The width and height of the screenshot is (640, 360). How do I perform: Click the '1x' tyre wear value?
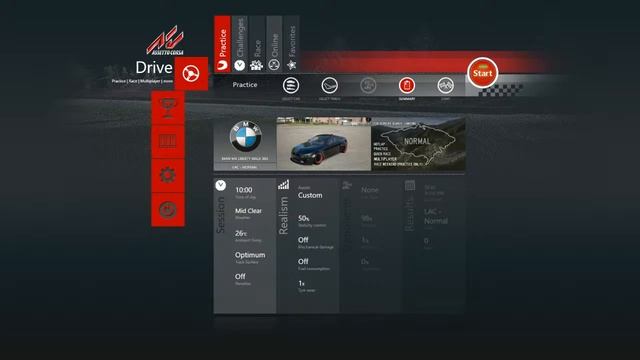[301, 283]
